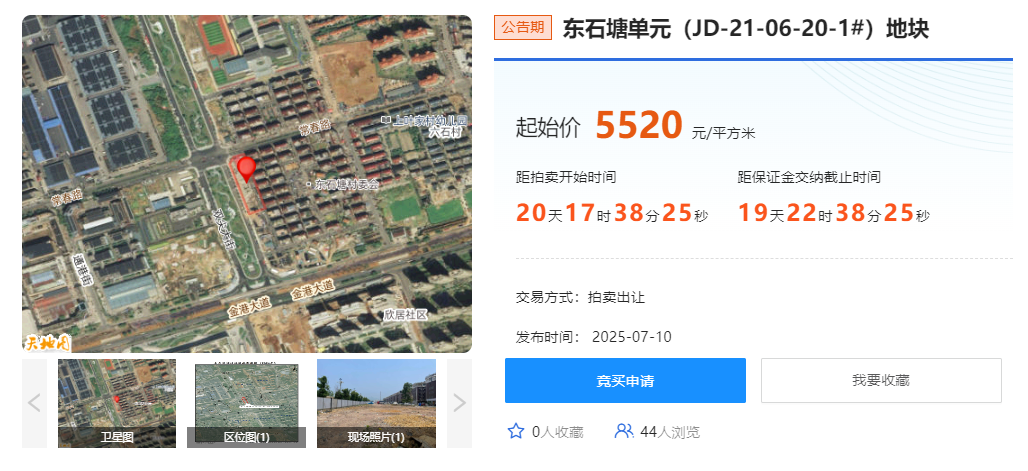The width and height of the screenshot is (1028, 471).
Task: Open the 卫星图 thumbnail
Action: (x=117, y=403)
